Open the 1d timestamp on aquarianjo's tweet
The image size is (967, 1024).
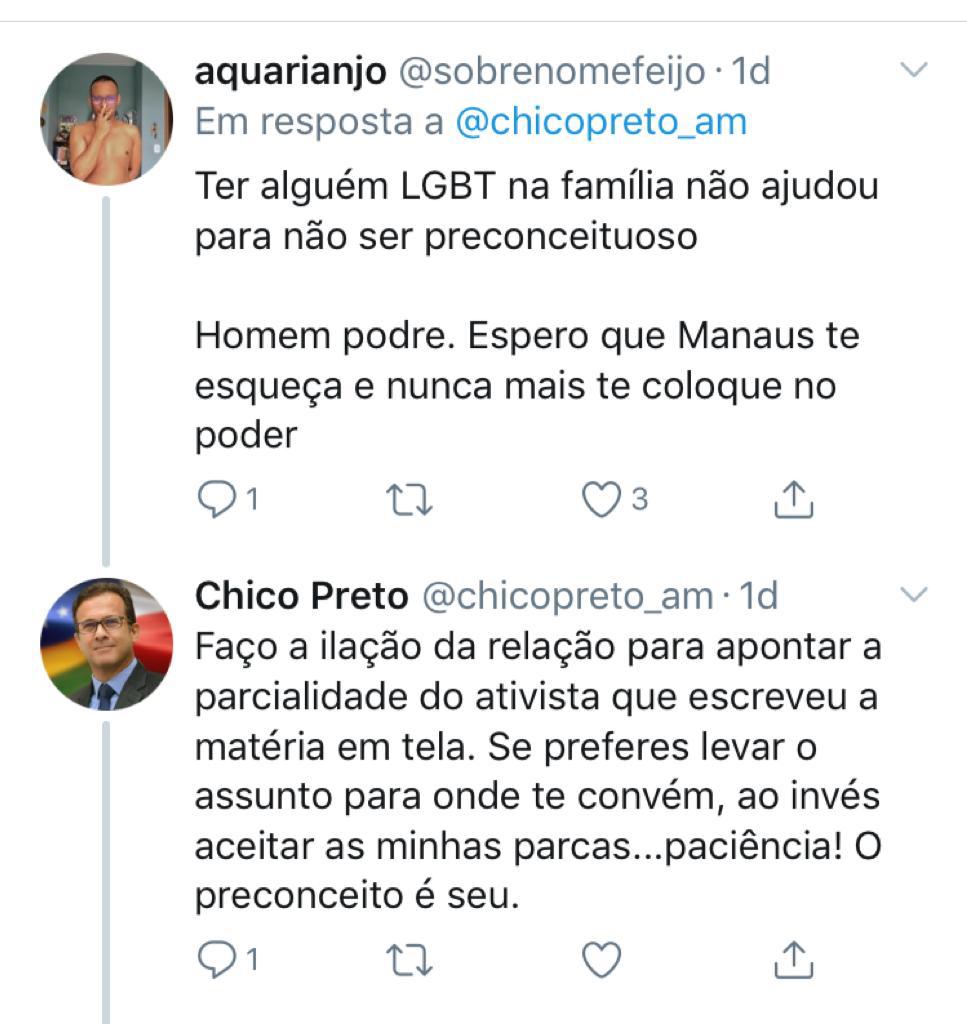751,71
